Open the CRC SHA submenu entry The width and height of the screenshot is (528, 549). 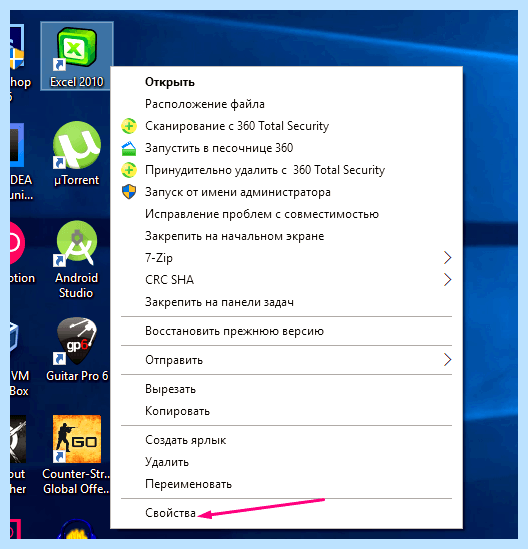(x=286, y=280)
